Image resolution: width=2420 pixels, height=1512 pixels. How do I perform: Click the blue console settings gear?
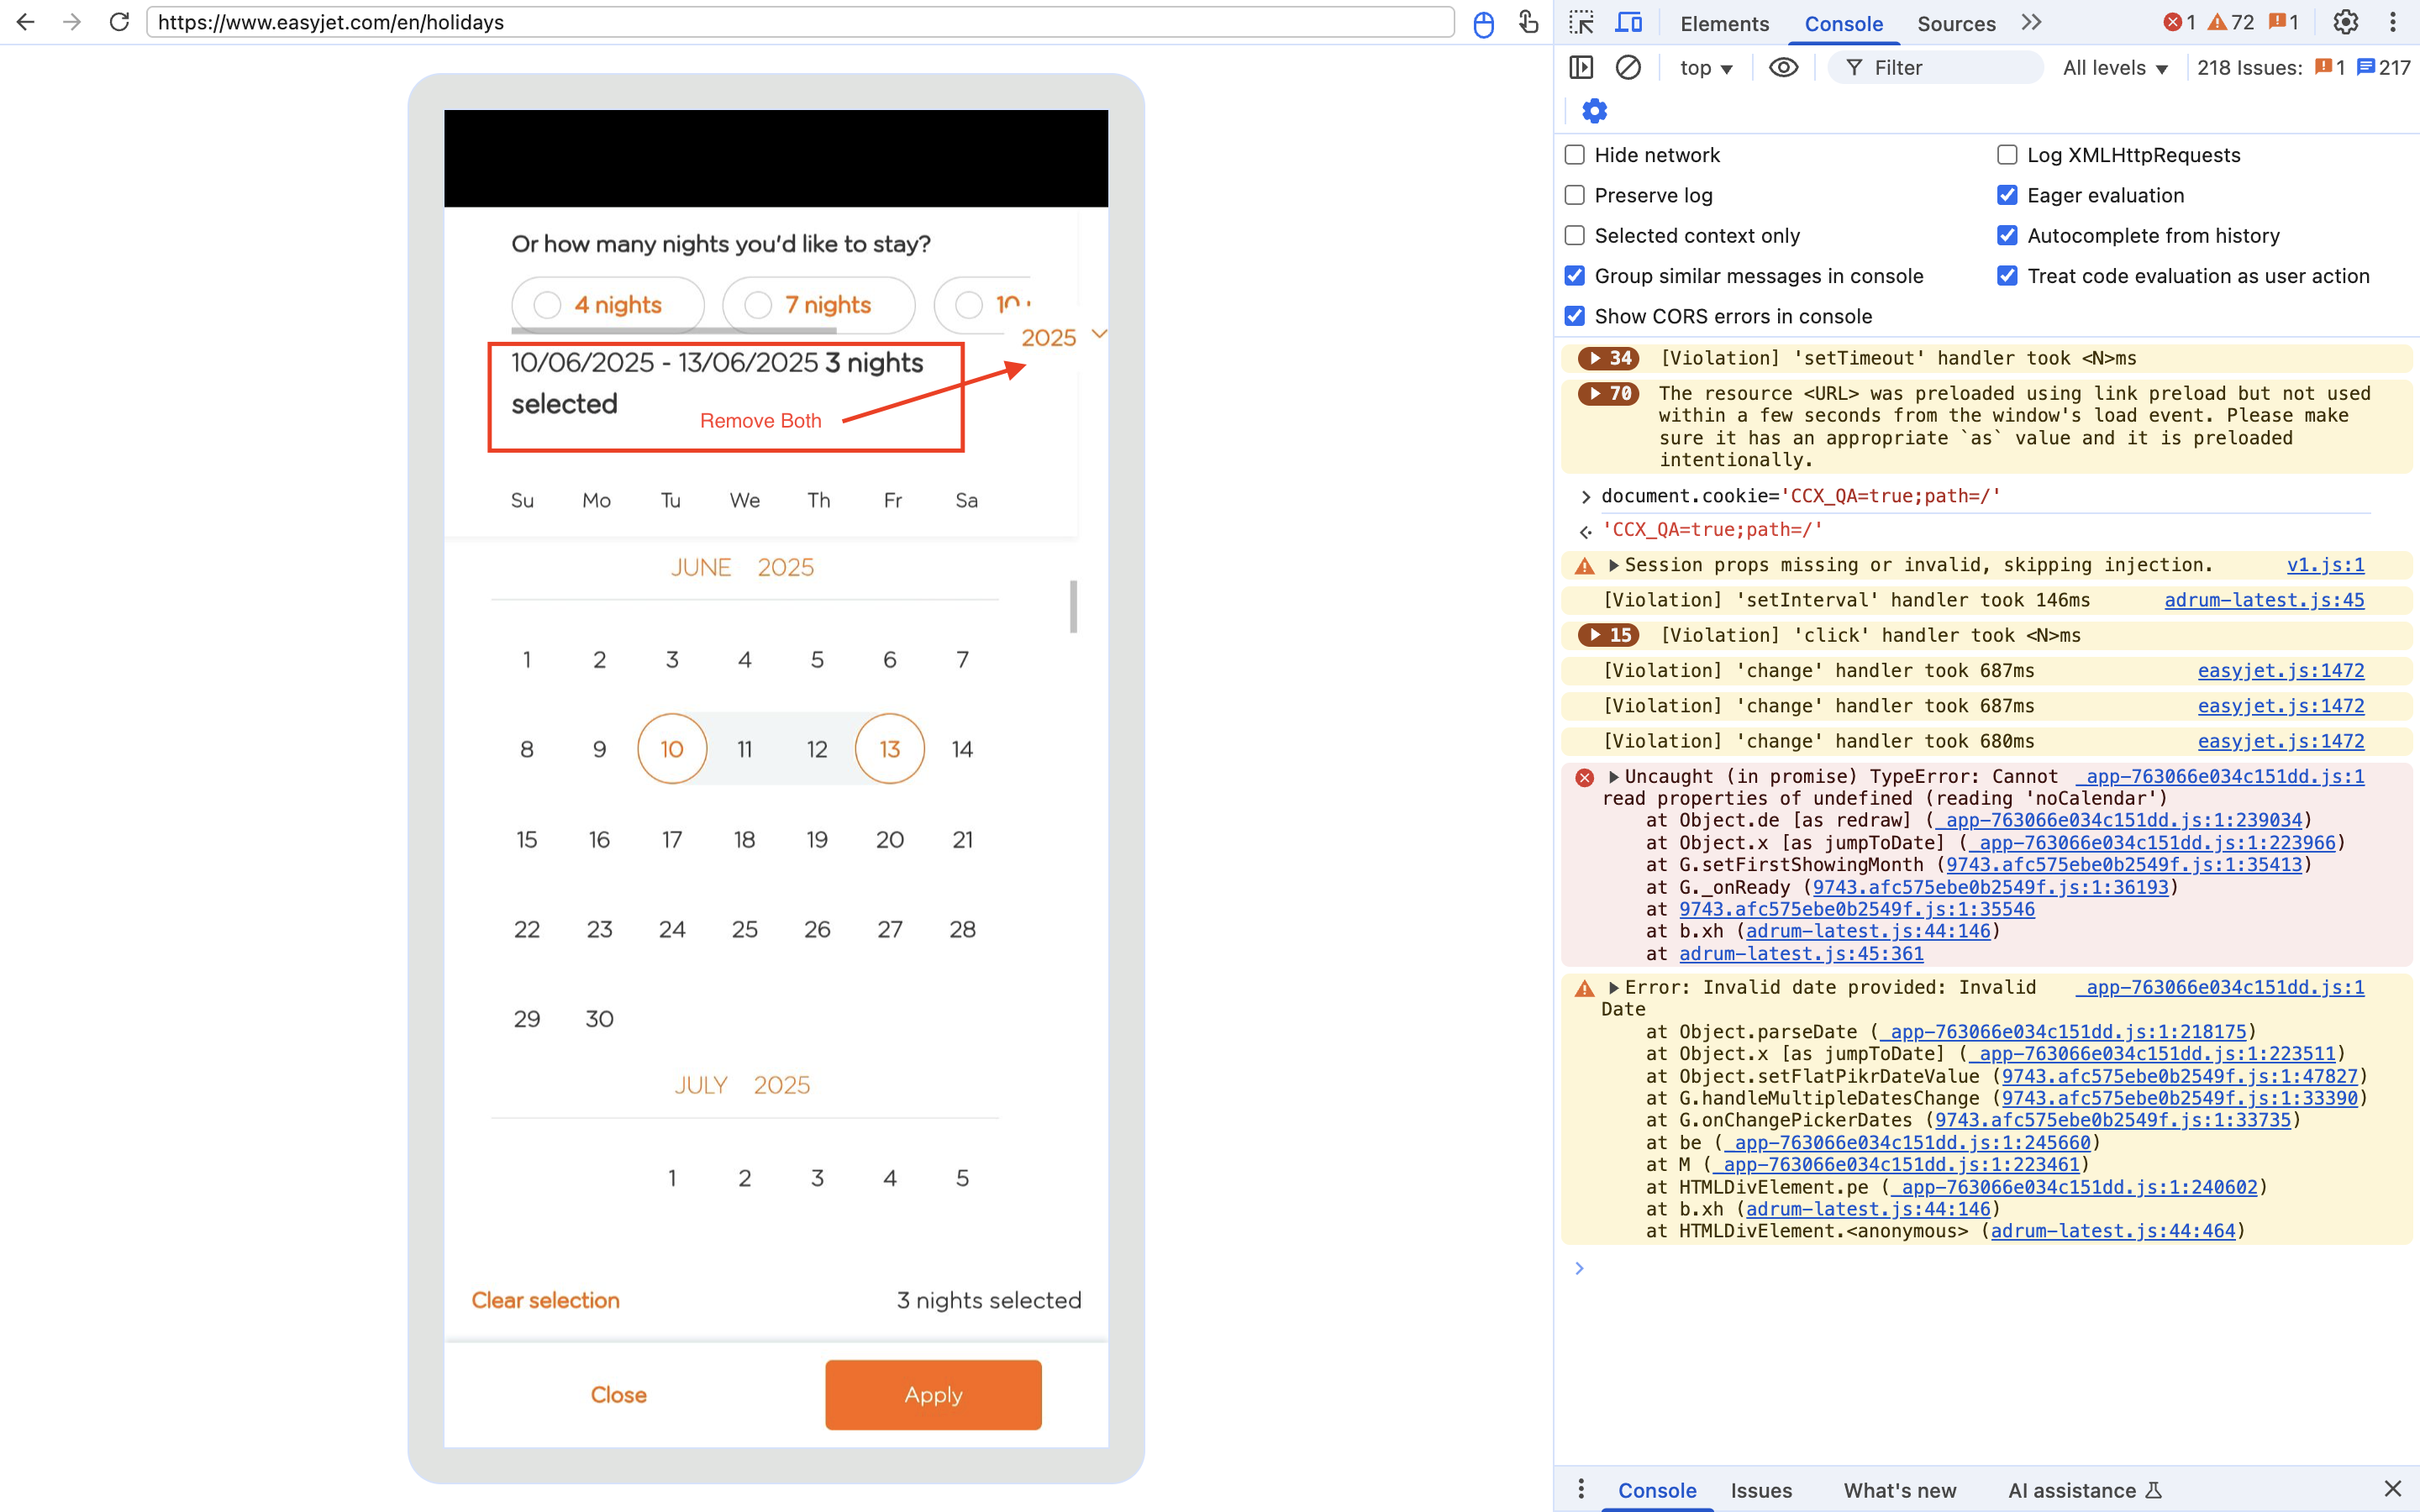[1594, 111]
